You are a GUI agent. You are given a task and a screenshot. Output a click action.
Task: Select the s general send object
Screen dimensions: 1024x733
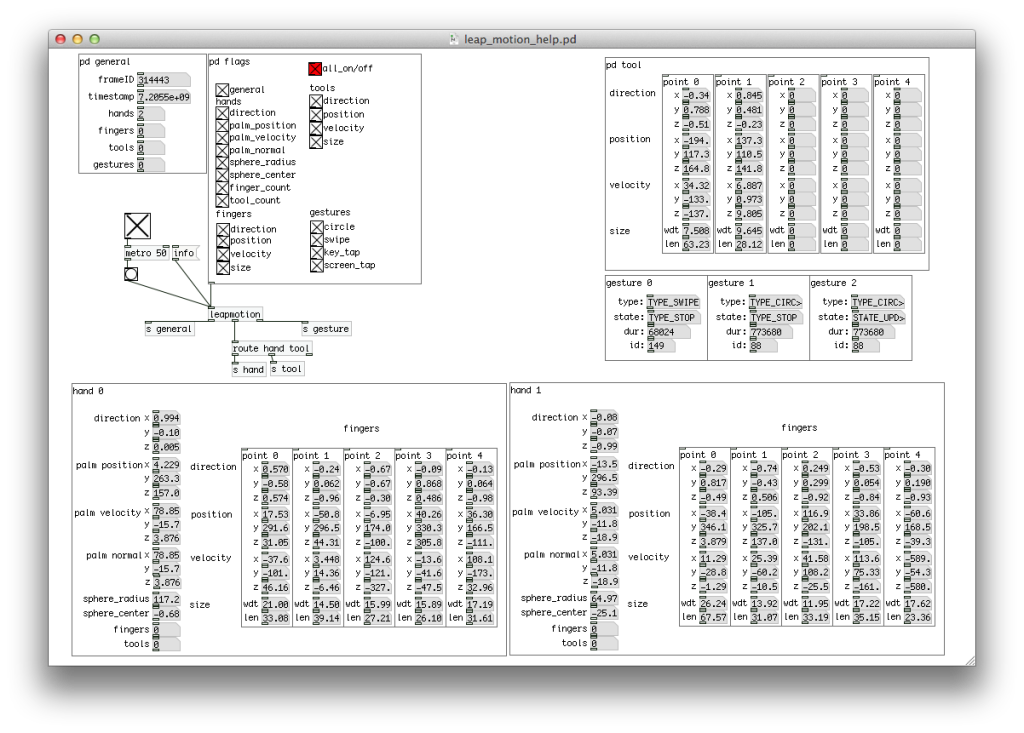point(169,329)
